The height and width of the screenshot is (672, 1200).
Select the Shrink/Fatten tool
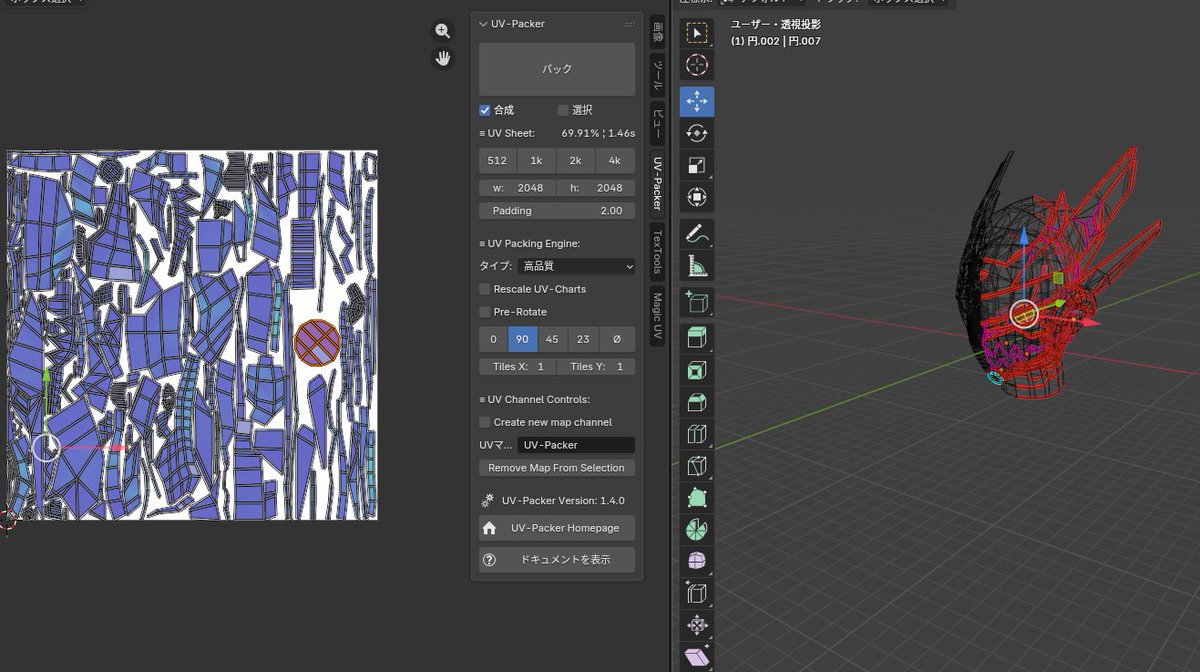tap(697, 626)
